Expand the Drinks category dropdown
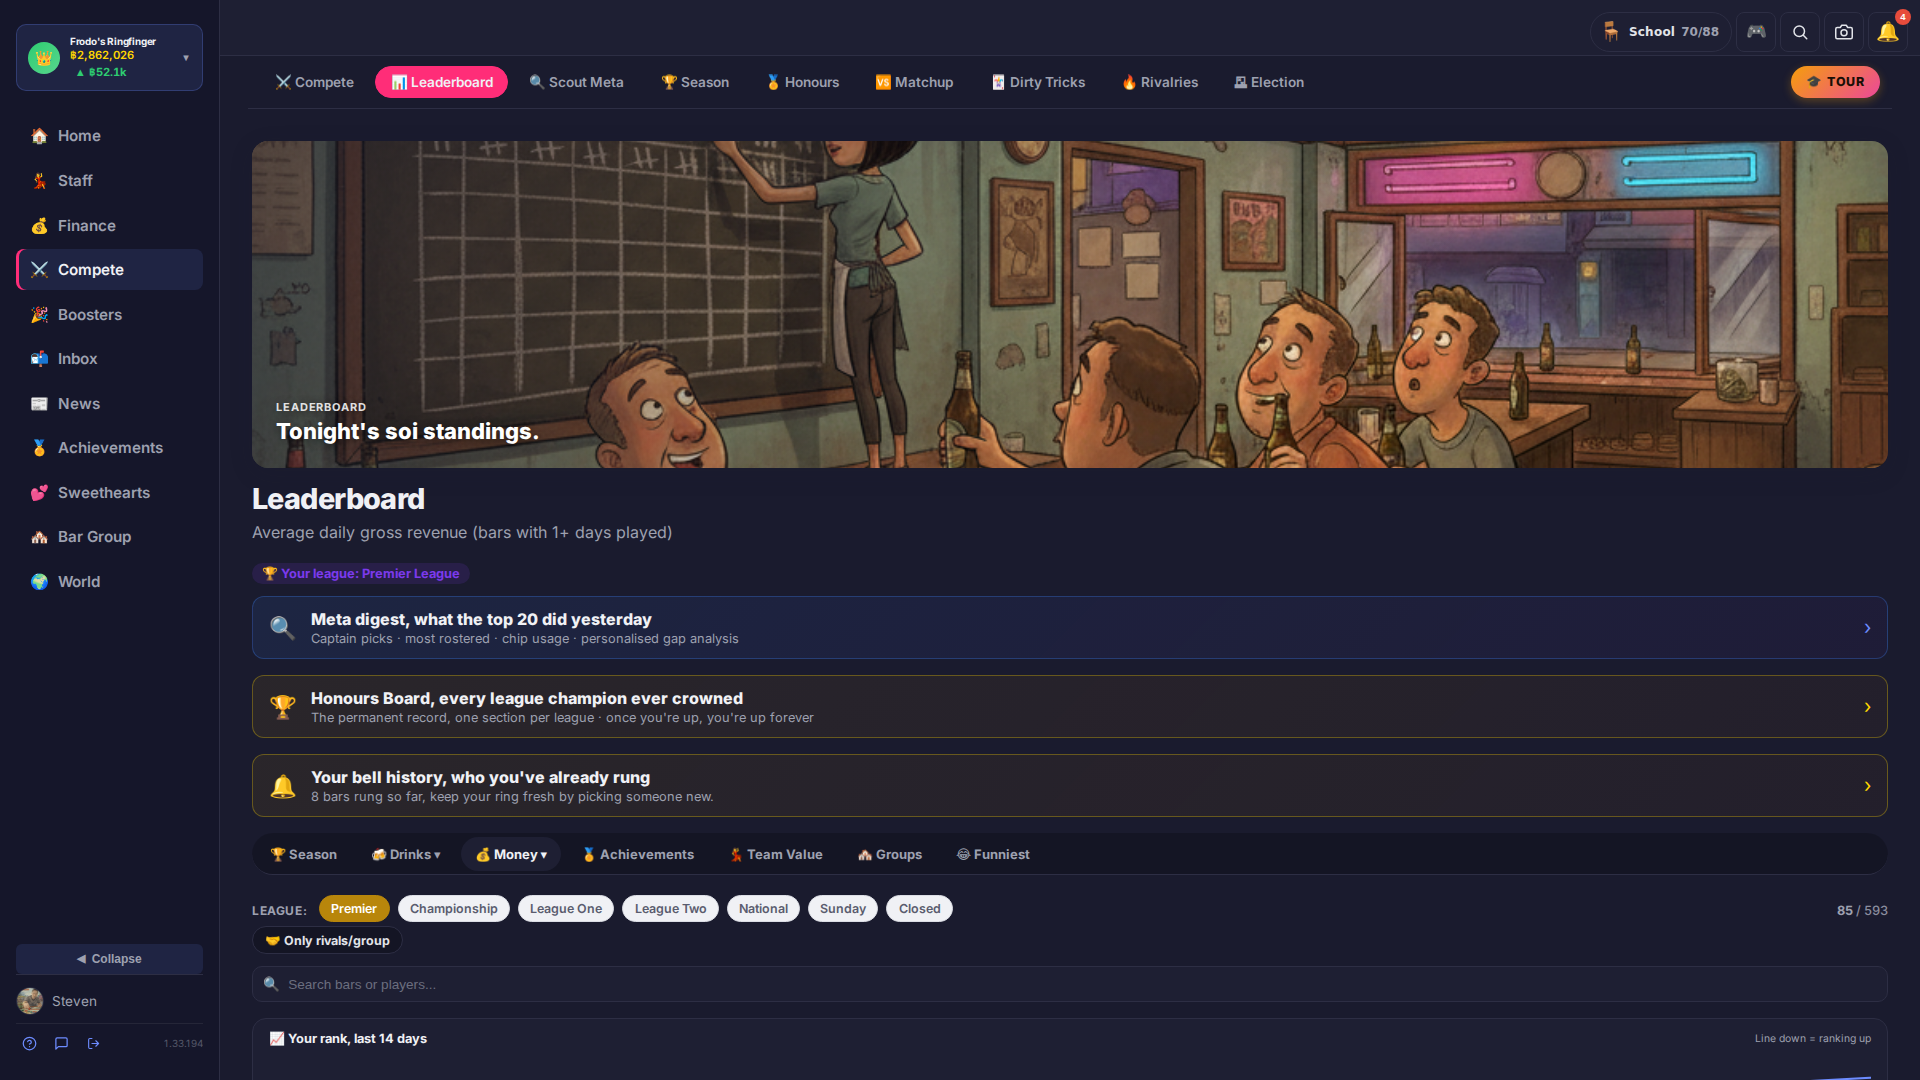 point(406,855)
